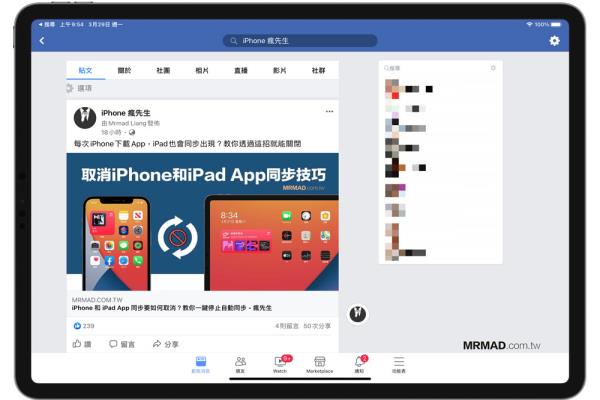Open Marketplace in bottom bar
The image size is (600, 400).
coord(320,364)
